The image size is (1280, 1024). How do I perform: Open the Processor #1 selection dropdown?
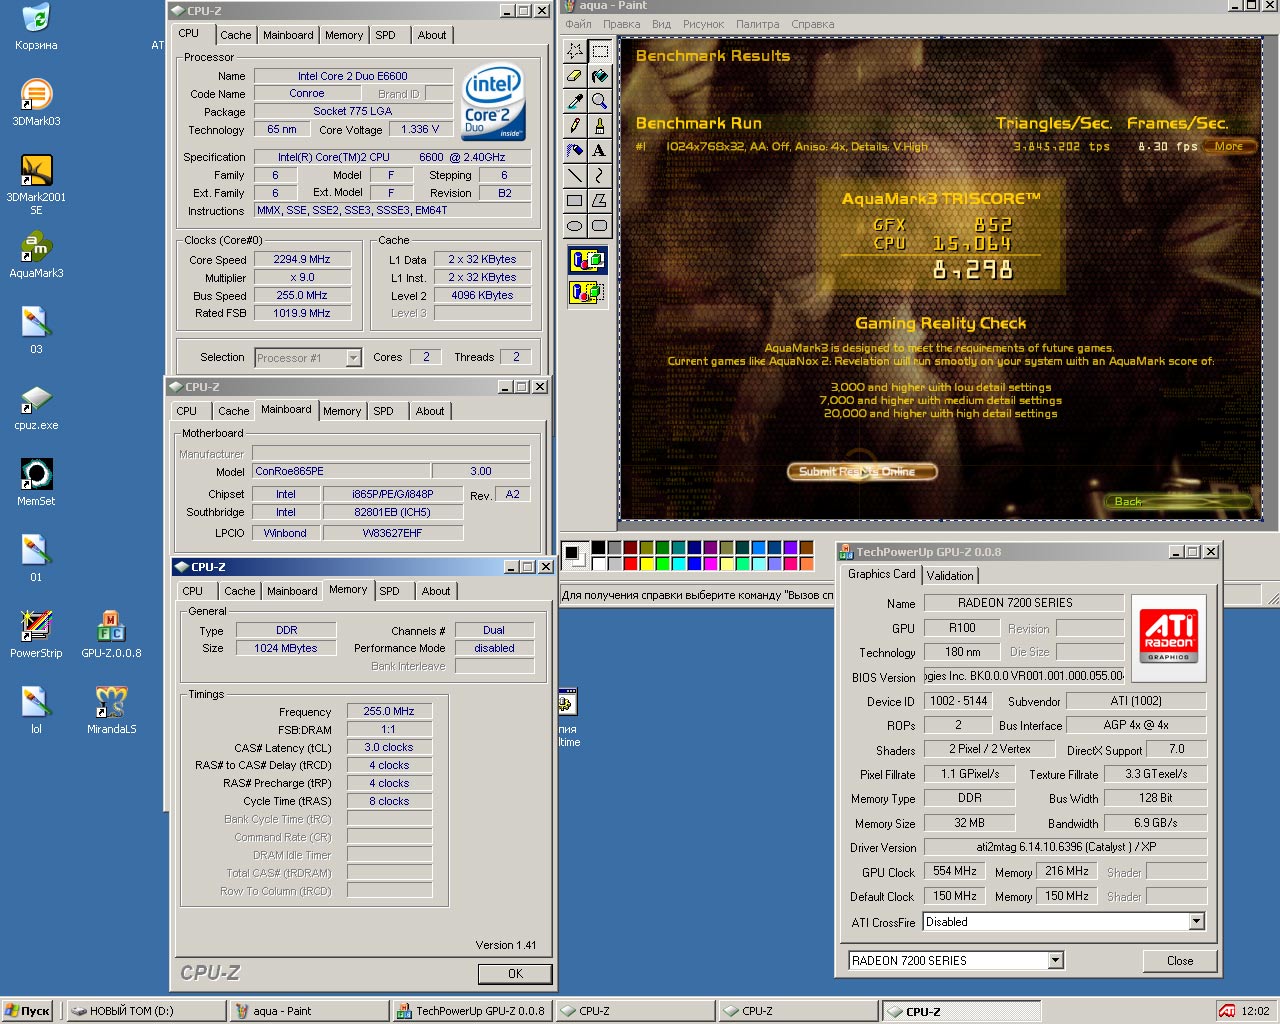coord(353,357)
